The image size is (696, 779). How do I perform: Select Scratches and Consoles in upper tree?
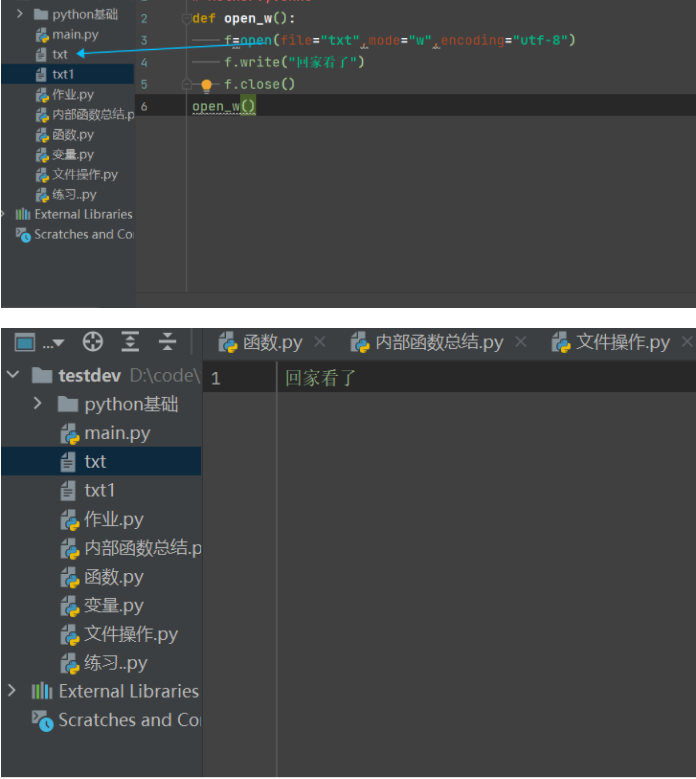click(75, 234)
